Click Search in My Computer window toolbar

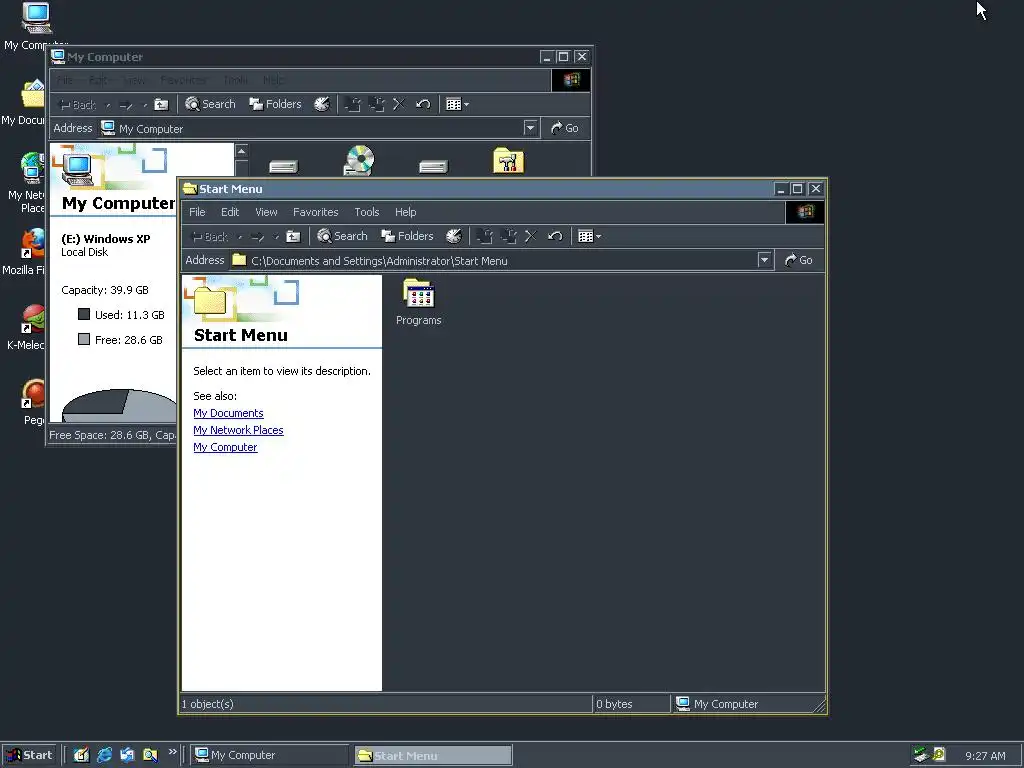(x=210, y=104)
